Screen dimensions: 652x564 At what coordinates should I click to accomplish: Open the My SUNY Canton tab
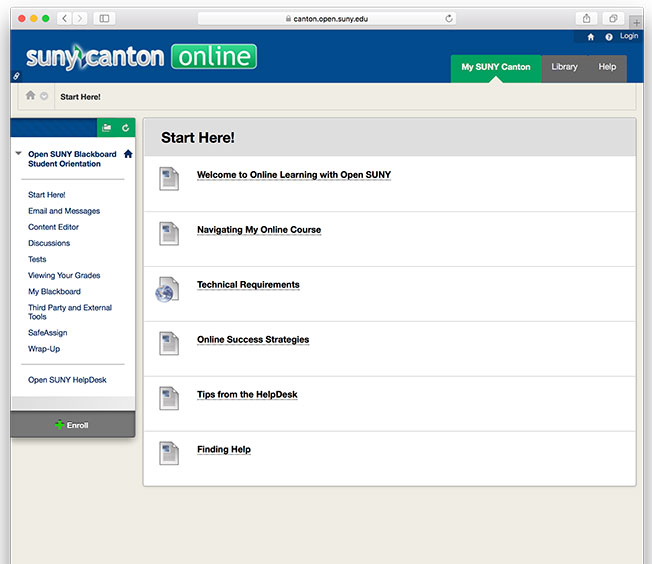[x=495, y=67]
